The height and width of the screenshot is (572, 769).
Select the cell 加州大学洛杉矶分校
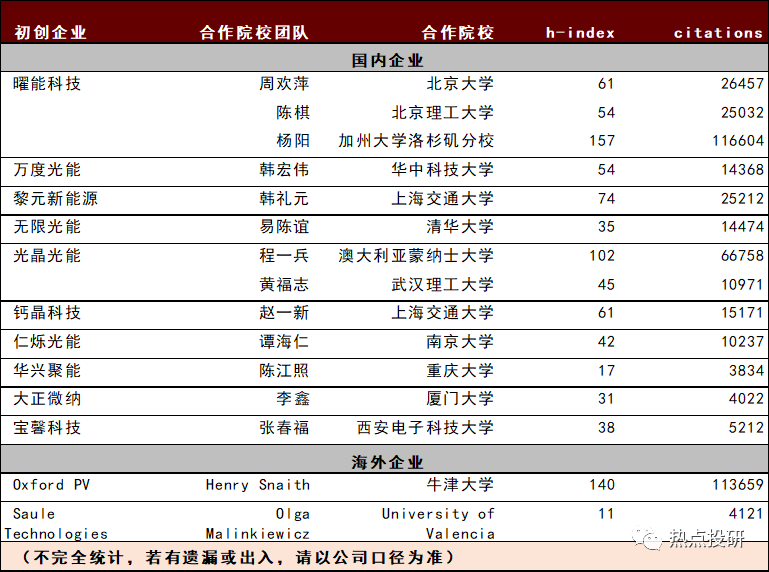[416, 140]
